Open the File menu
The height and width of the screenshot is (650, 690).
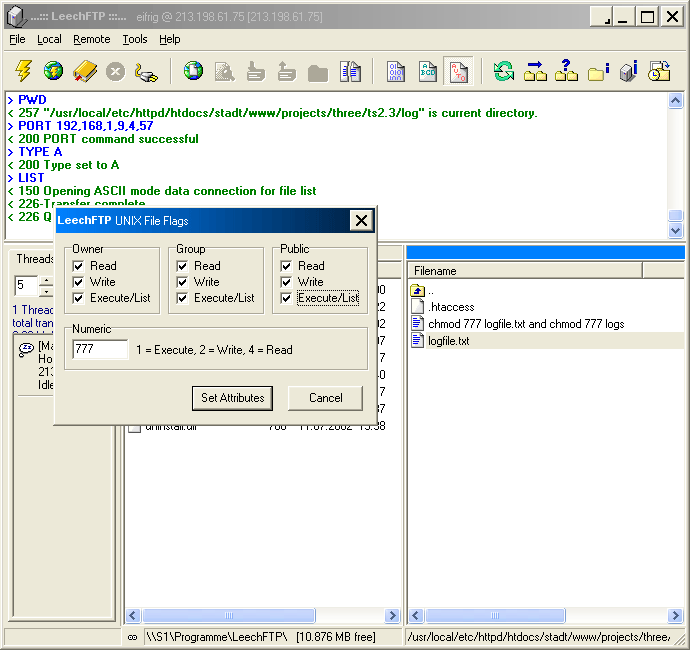pos(17,40)
